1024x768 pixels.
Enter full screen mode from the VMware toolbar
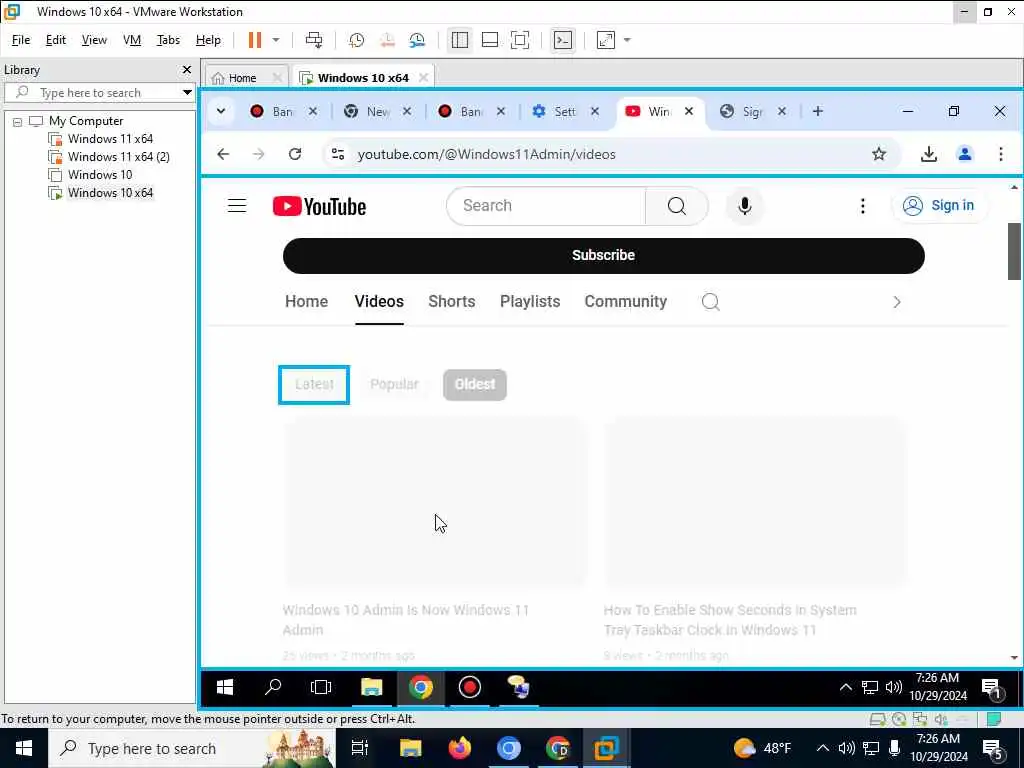(x=520, y=40)
